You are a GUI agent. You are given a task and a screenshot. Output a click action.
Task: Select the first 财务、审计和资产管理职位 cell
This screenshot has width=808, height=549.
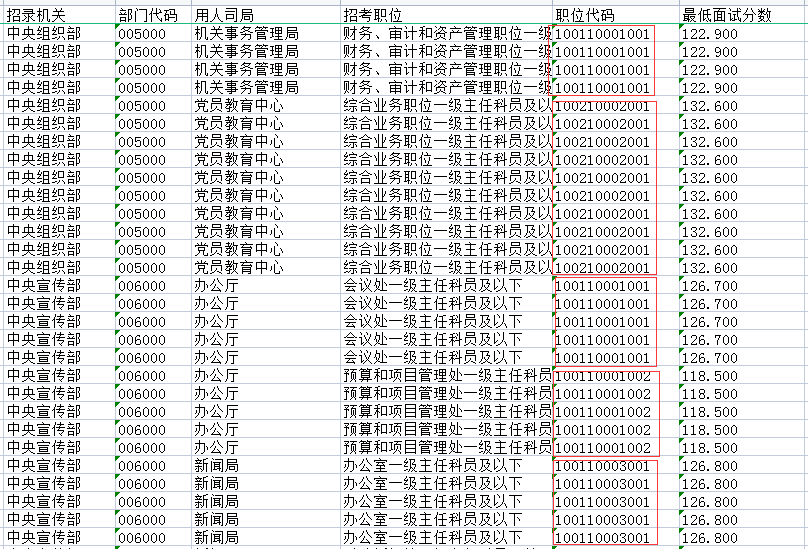pos(446,34)
